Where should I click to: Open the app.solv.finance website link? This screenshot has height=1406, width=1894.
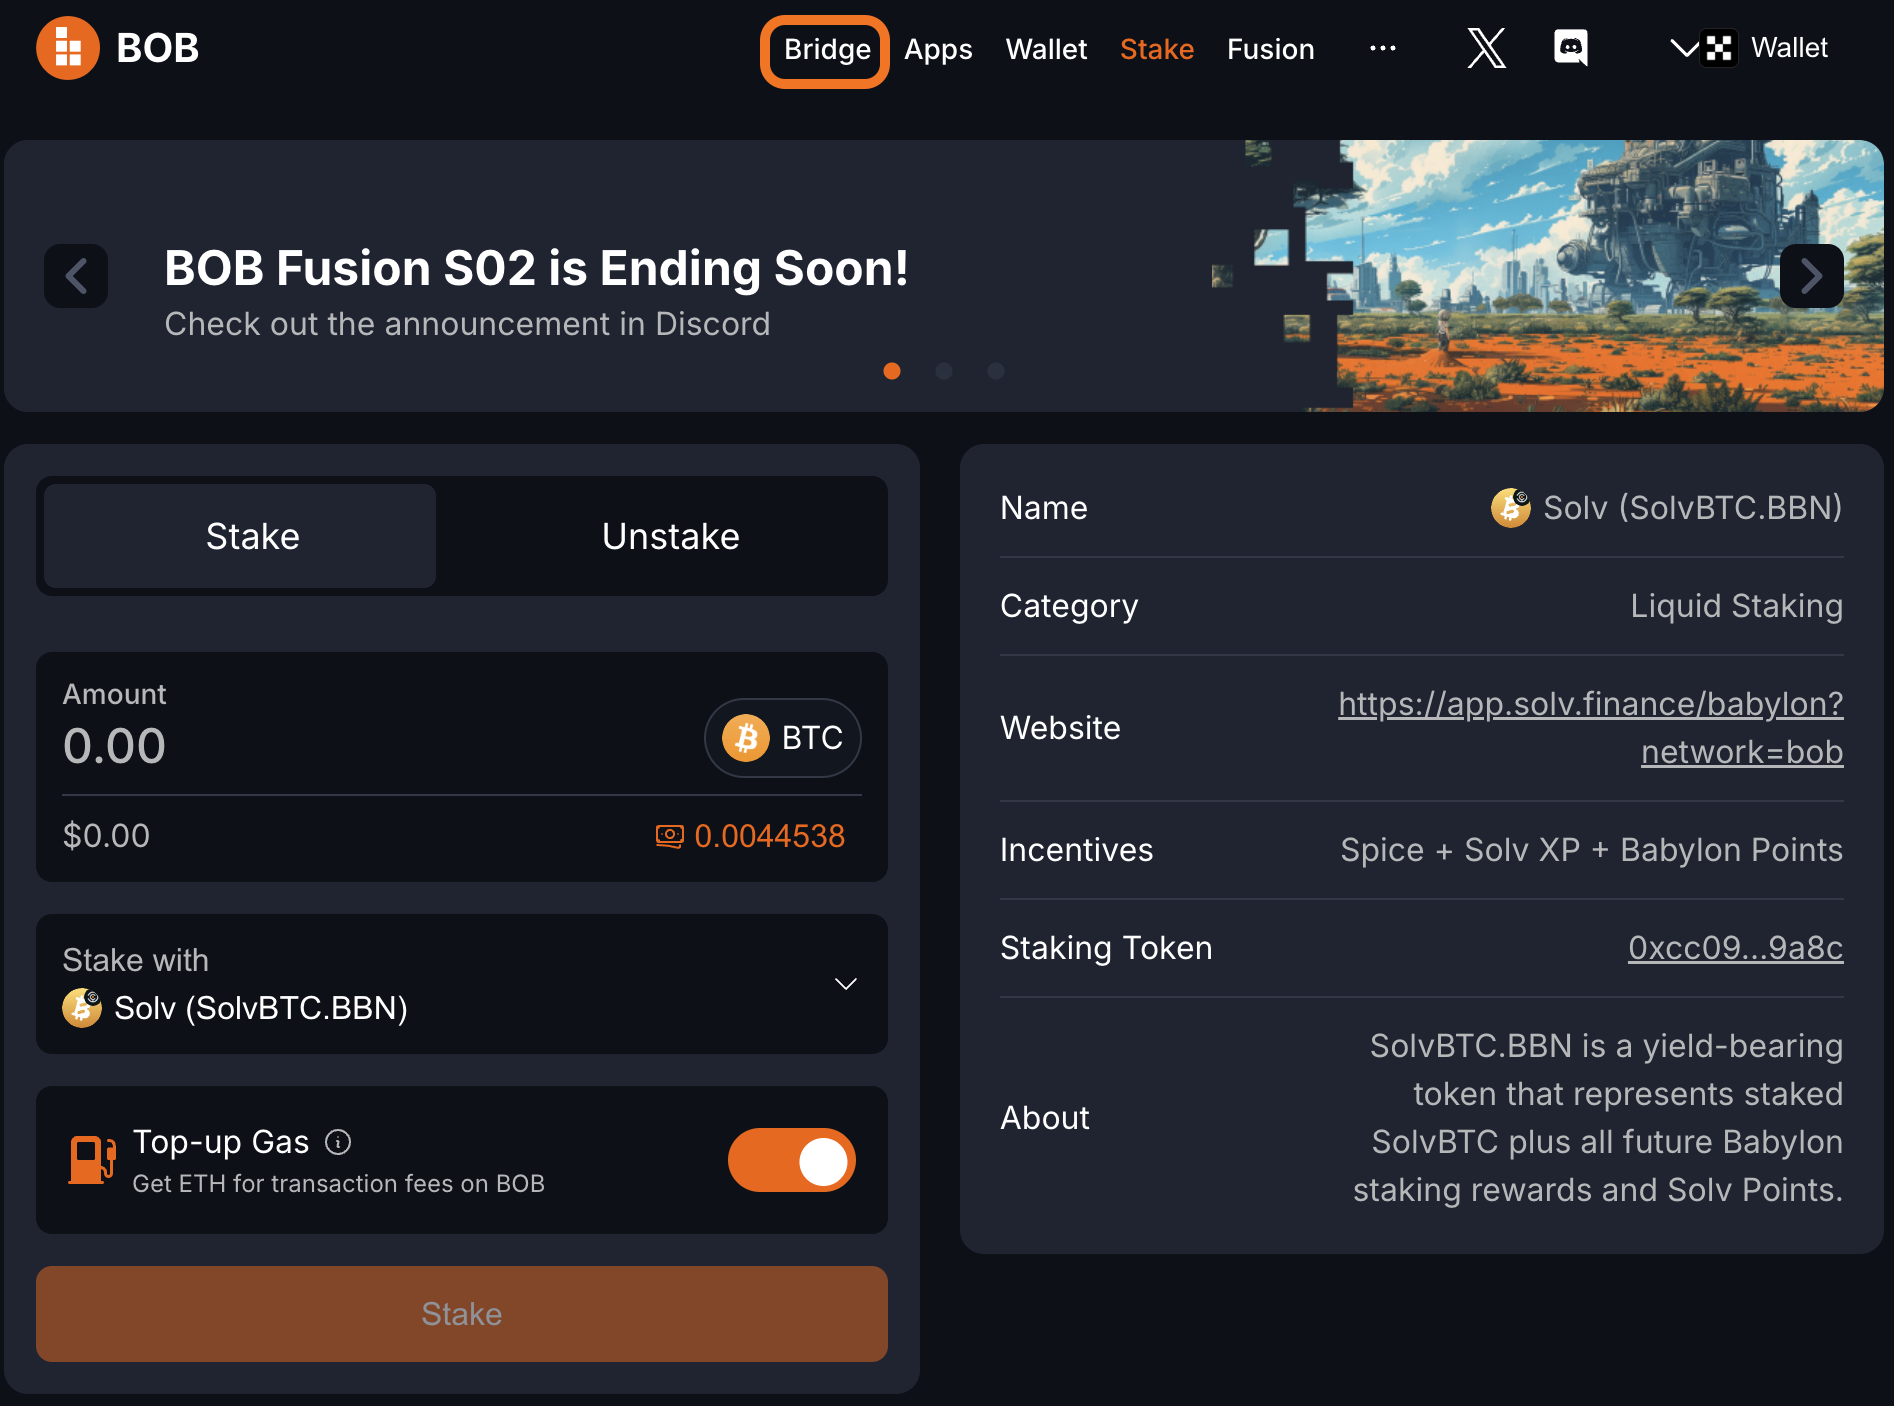click(x=1590, y=727)
